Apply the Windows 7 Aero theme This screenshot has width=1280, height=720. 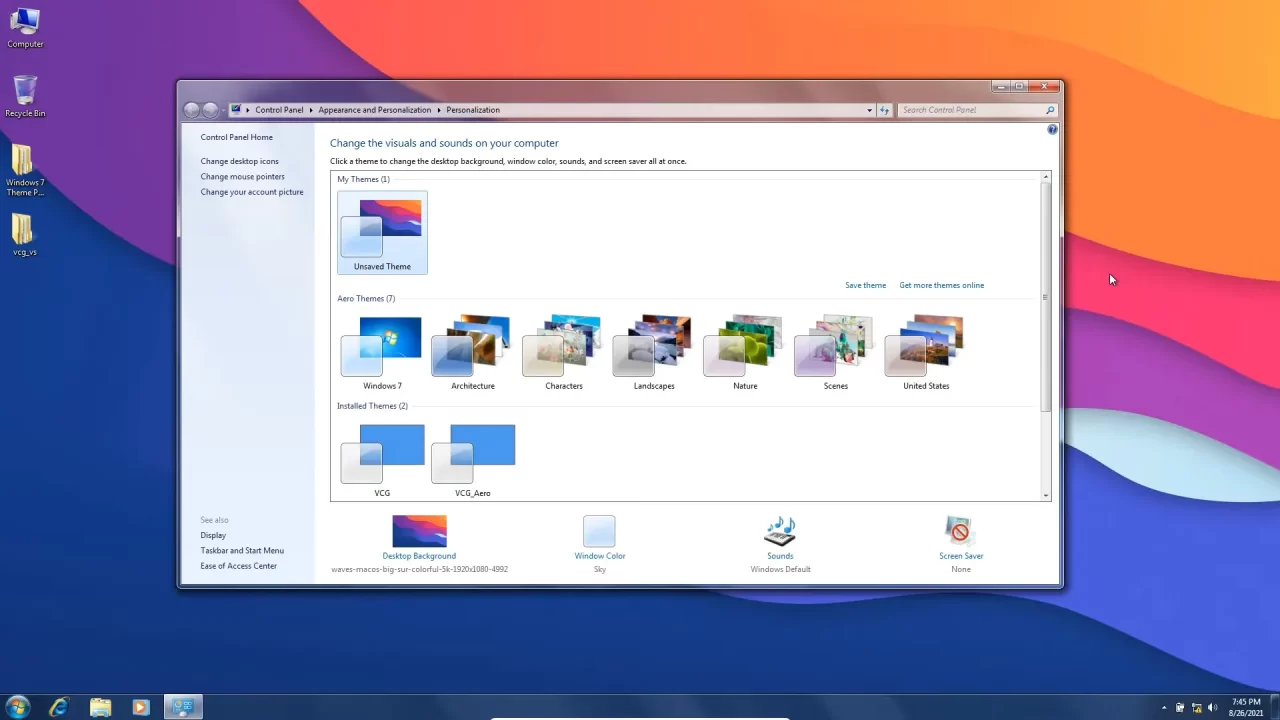coord(382,352)
